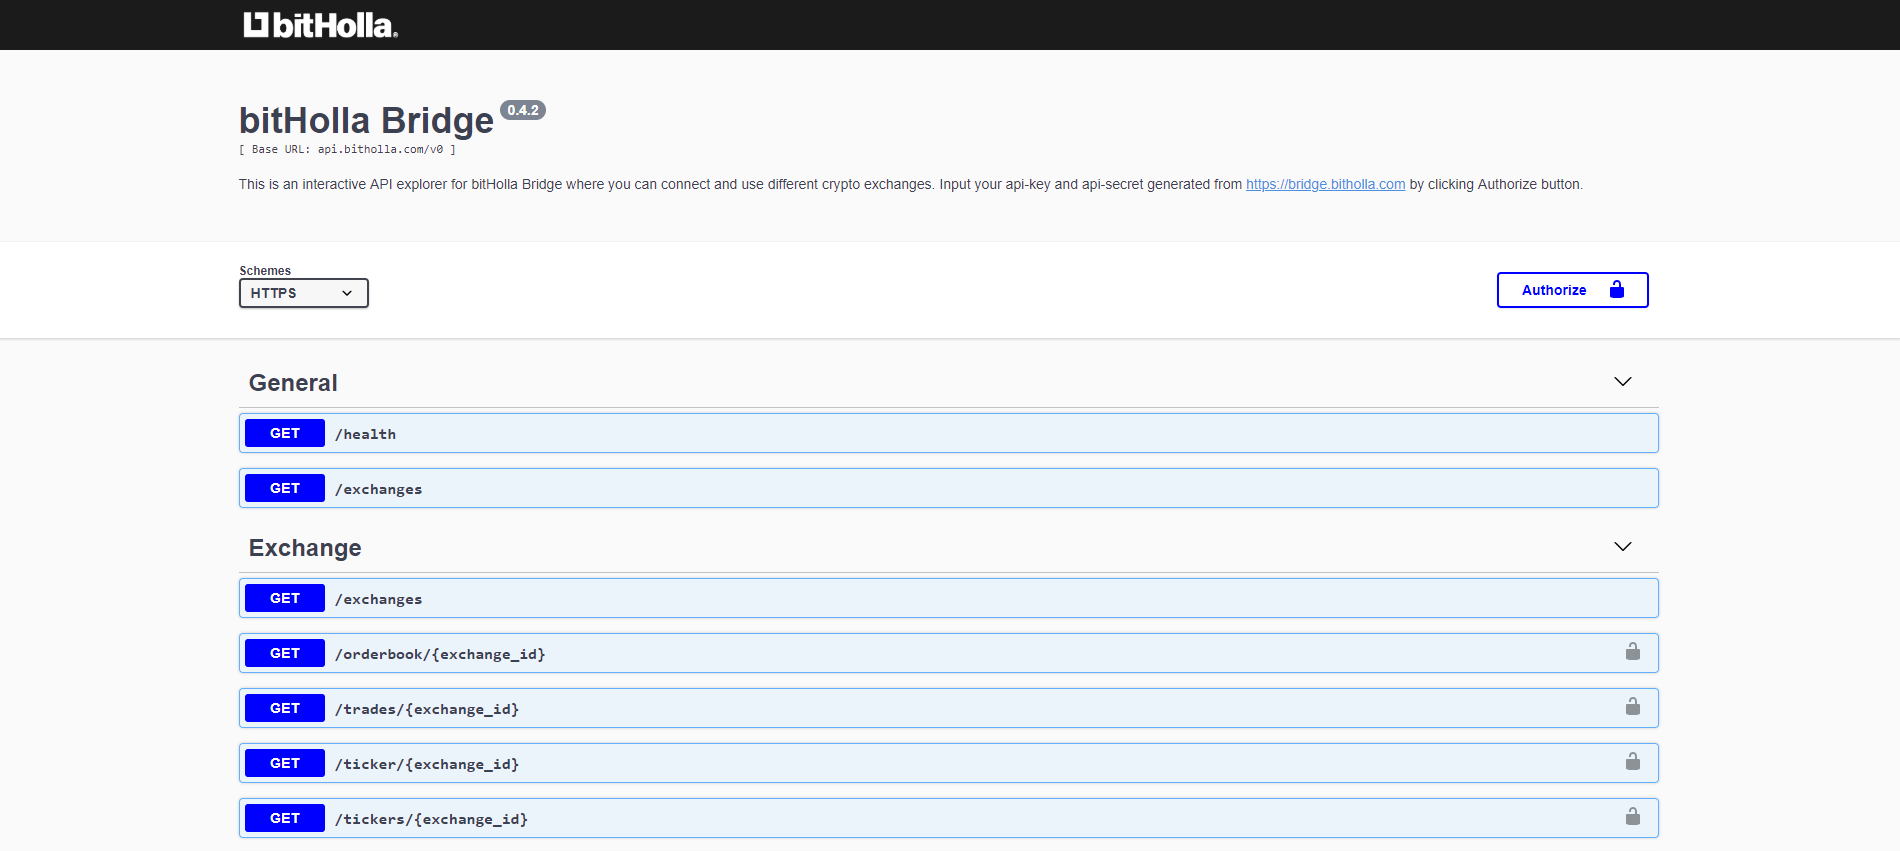Expand GET /exchanges under Exchange

coord(948,598)
